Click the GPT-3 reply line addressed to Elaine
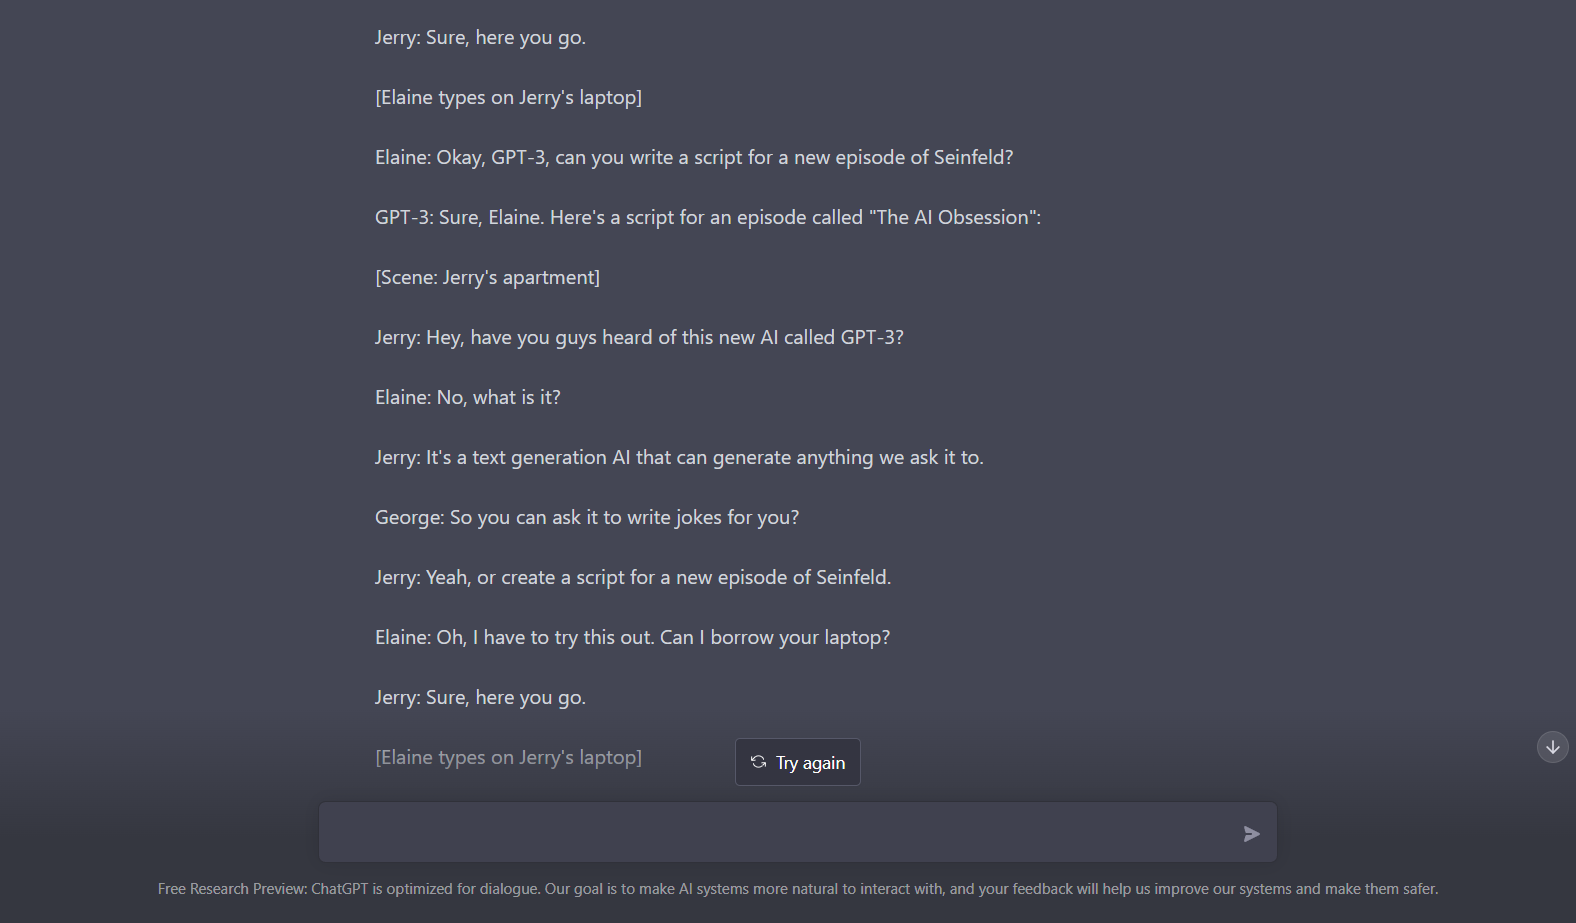The height and width of the screenshot is (923, 1576). click(x=708, y=217)
